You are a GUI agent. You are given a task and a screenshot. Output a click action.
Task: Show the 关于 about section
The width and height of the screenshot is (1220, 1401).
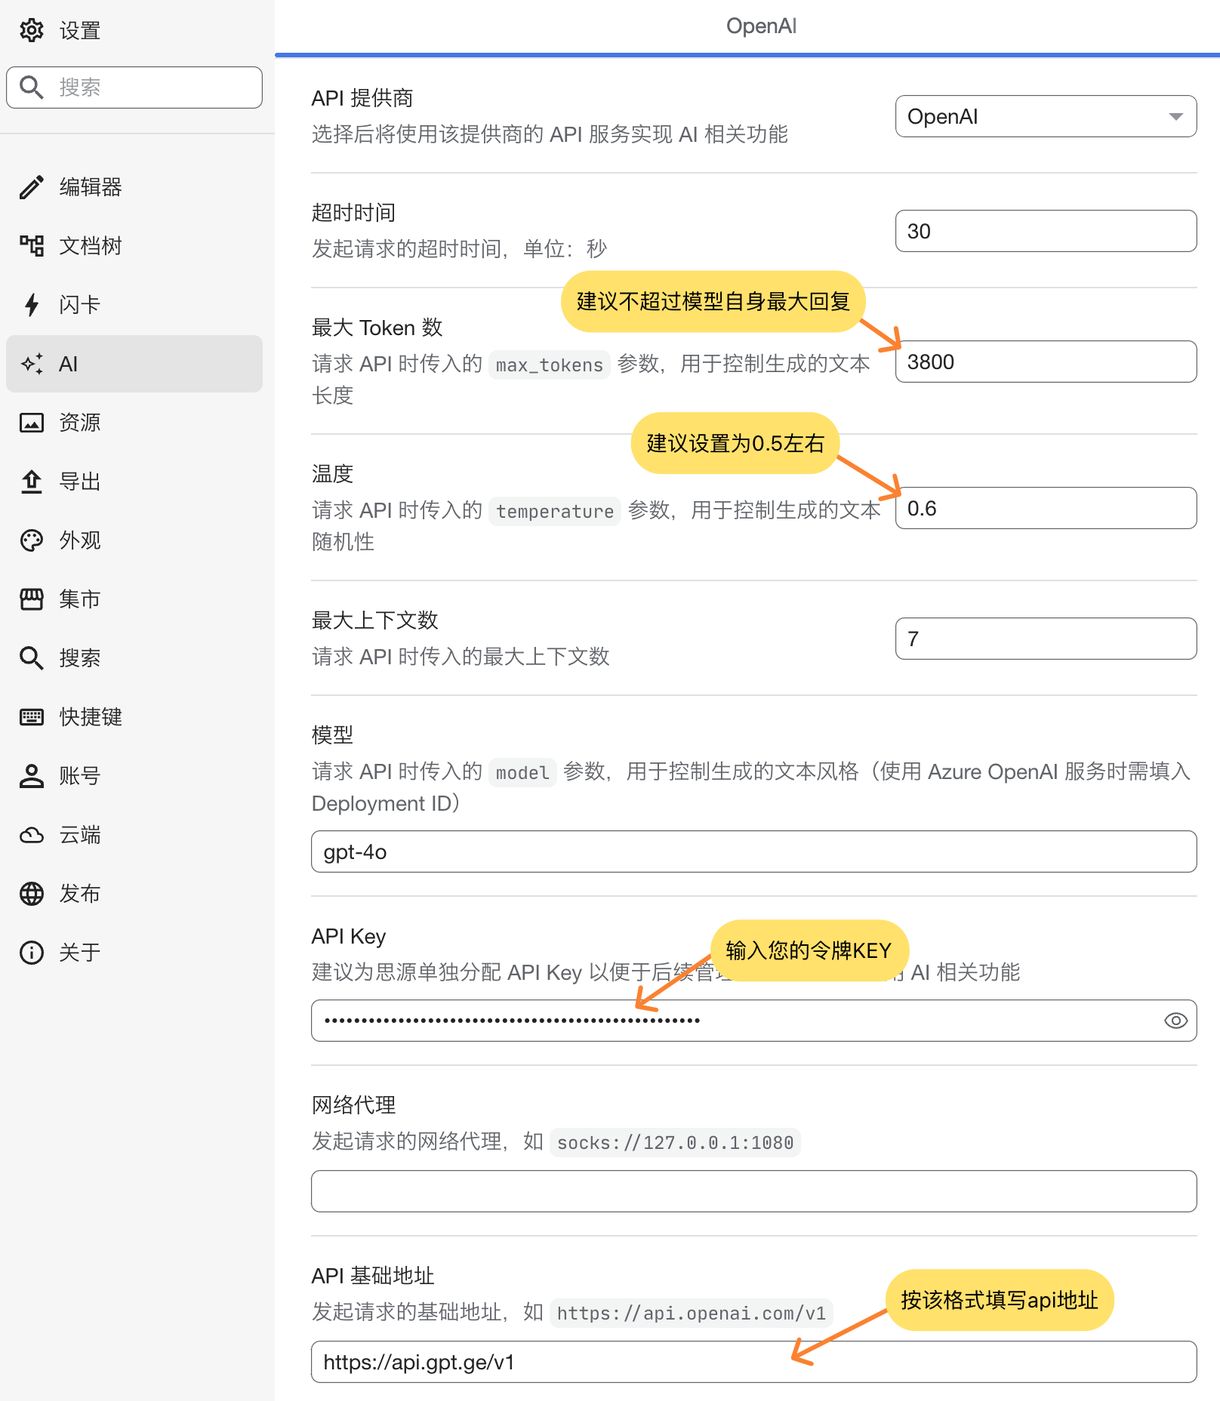134,953
